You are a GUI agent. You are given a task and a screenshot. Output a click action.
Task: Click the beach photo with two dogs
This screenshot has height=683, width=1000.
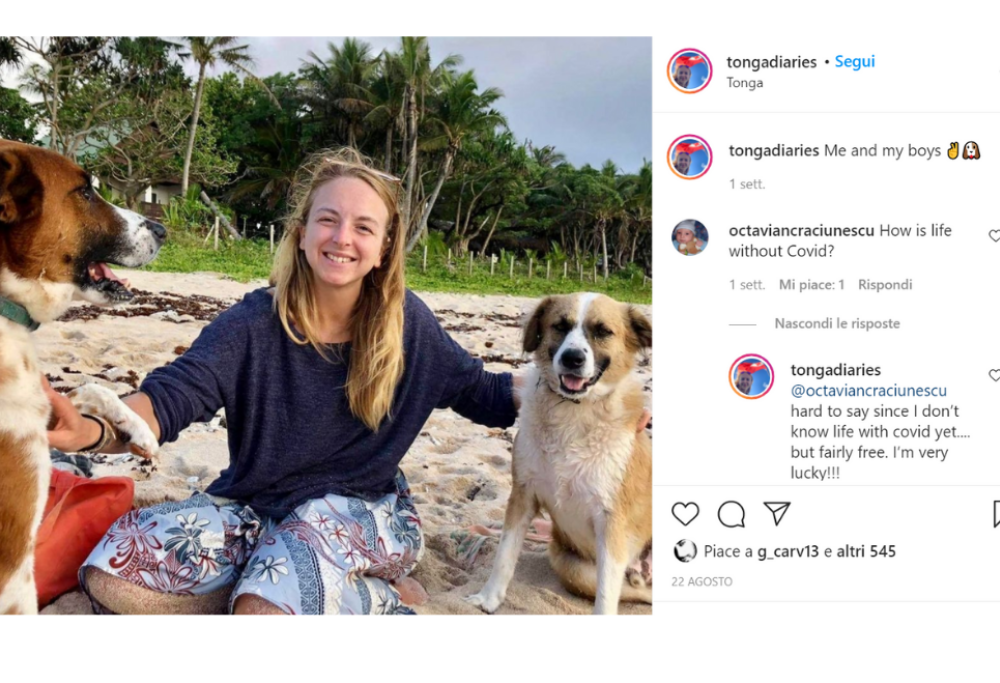pyautogui.click(x=325, y=325)
